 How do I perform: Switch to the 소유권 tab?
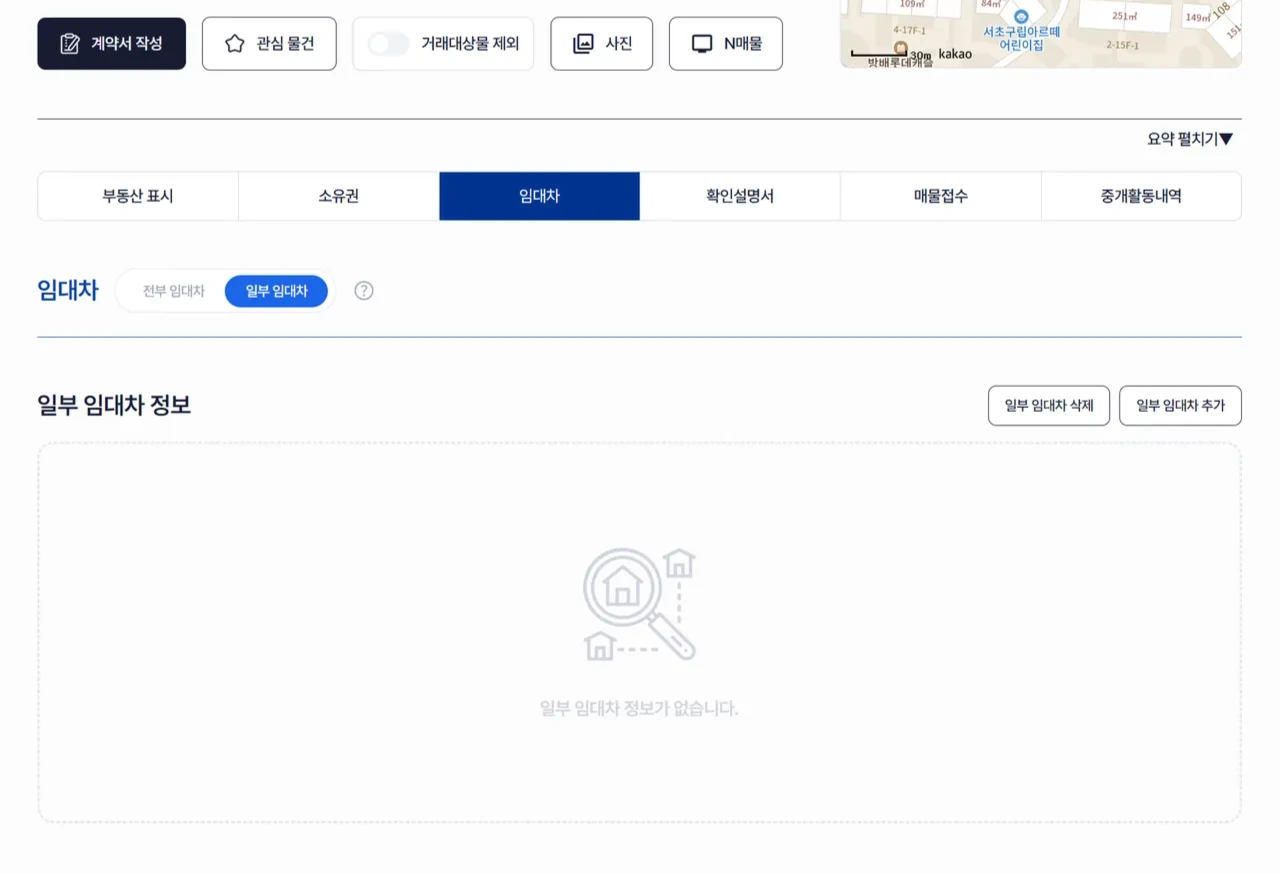[339, 196]
